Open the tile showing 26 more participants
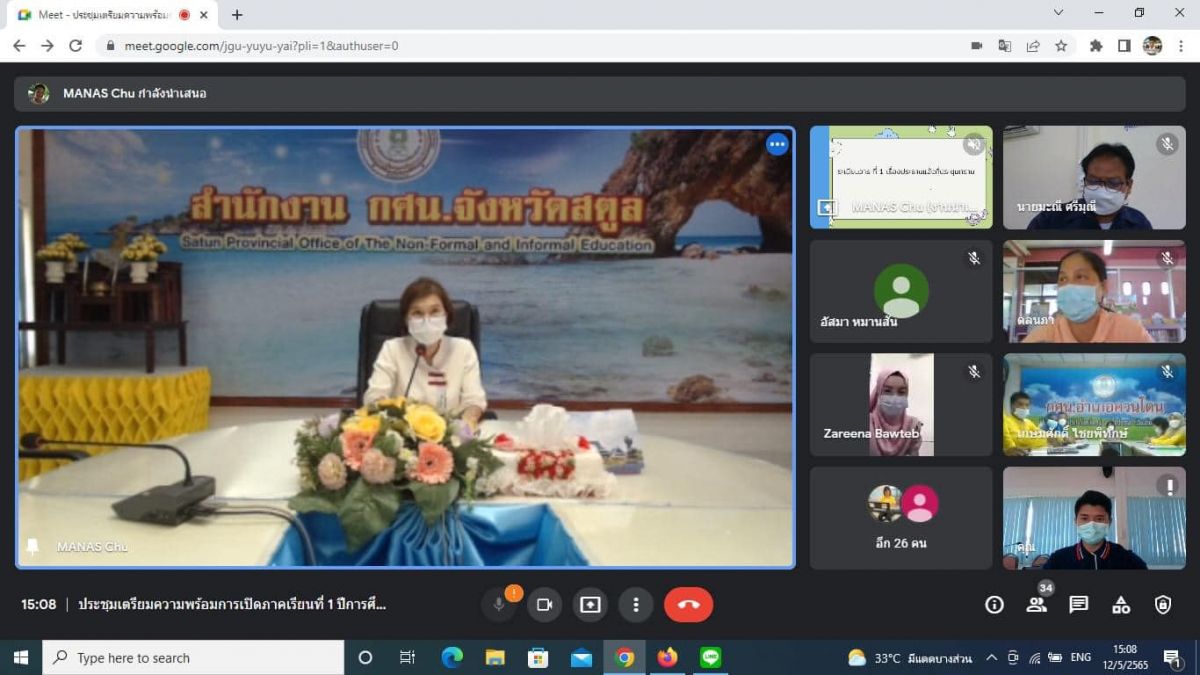This screenshot has height=675, width=1200. point(901,517)
